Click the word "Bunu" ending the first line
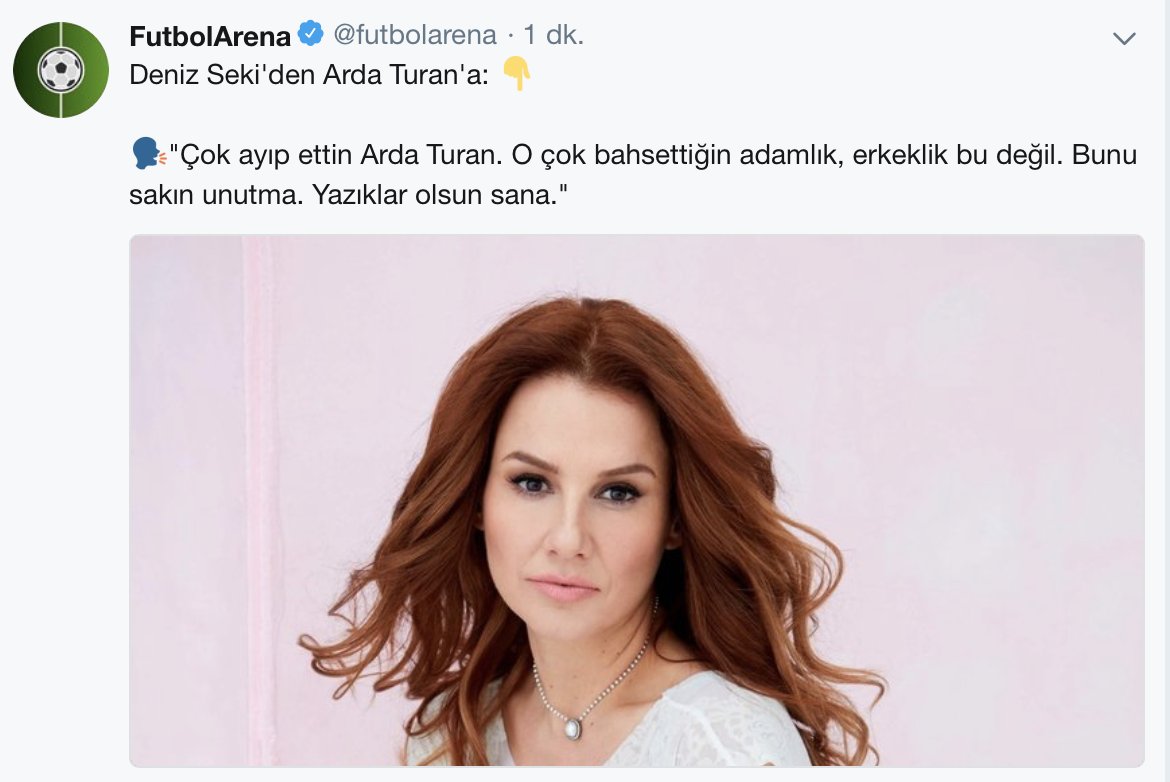The height and width of the screenshot is (782, 1170). pos(1104,155)
